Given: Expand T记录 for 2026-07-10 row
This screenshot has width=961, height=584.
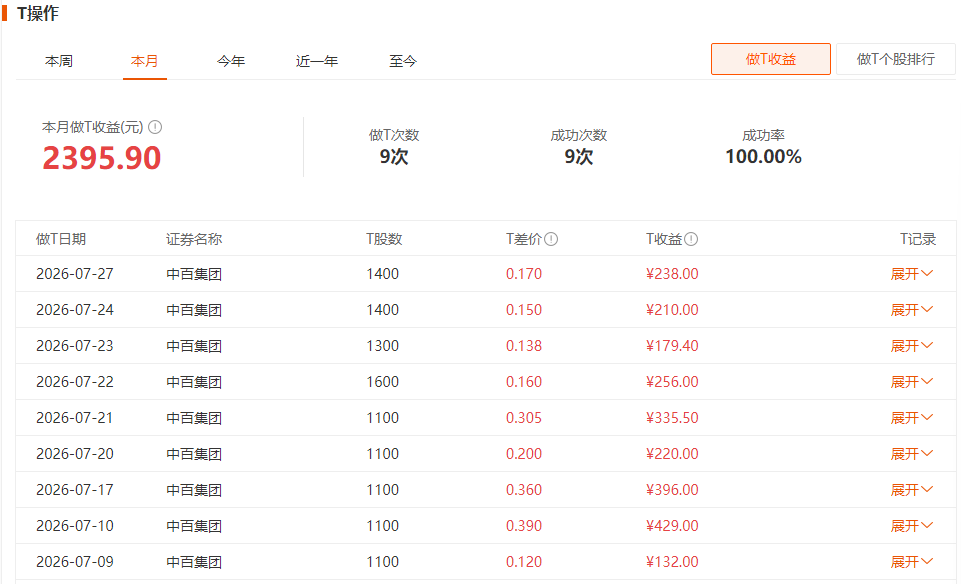Looking at the screenshot, I should [x=911, y=526].
